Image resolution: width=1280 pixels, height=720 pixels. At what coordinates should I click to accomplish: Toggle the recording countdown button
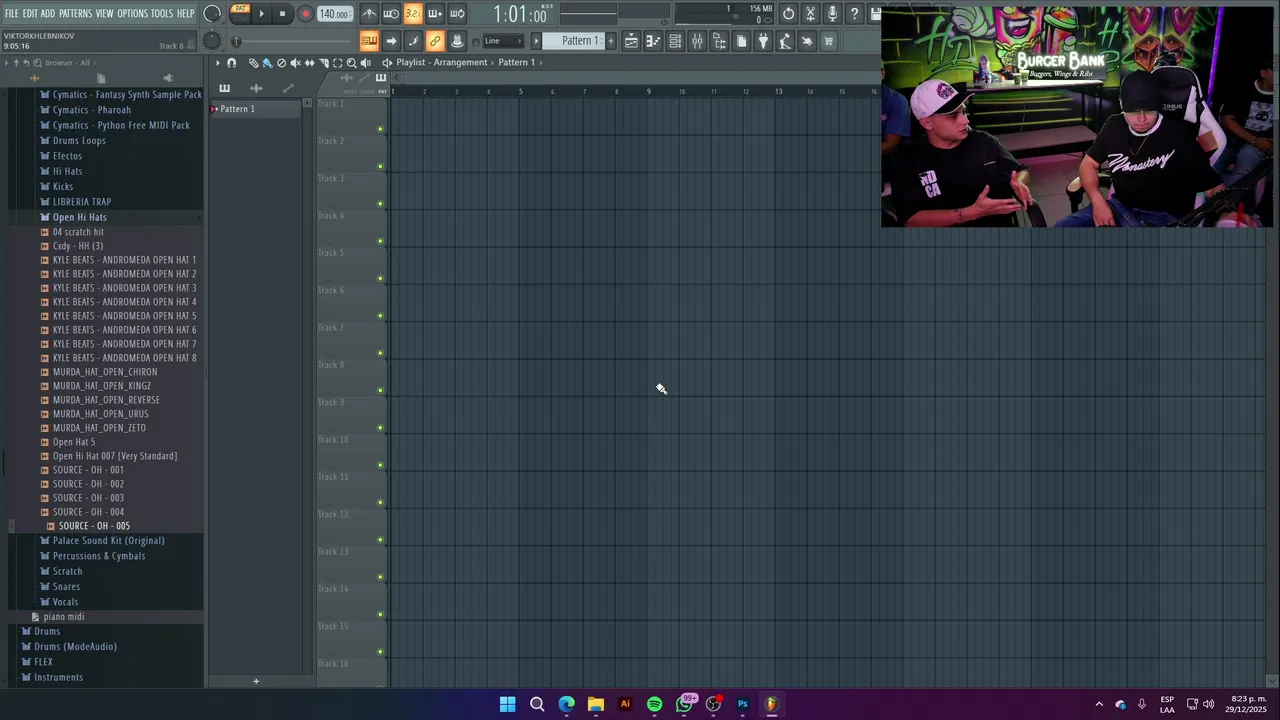(413, 14)
